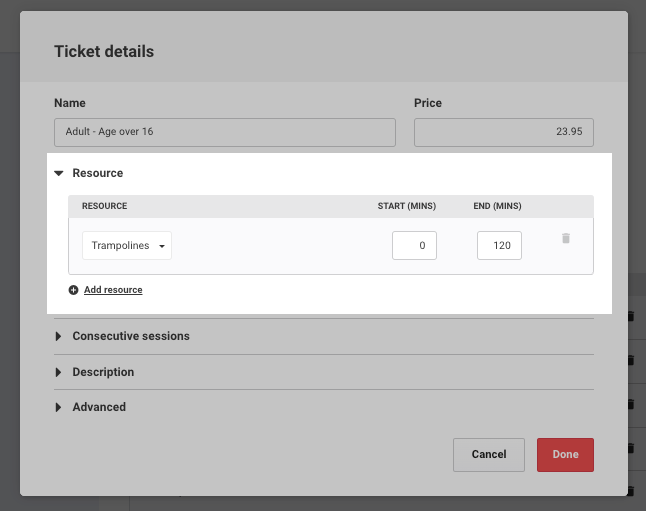Click the plus icon beside Add resource

(x=73, y=290)
